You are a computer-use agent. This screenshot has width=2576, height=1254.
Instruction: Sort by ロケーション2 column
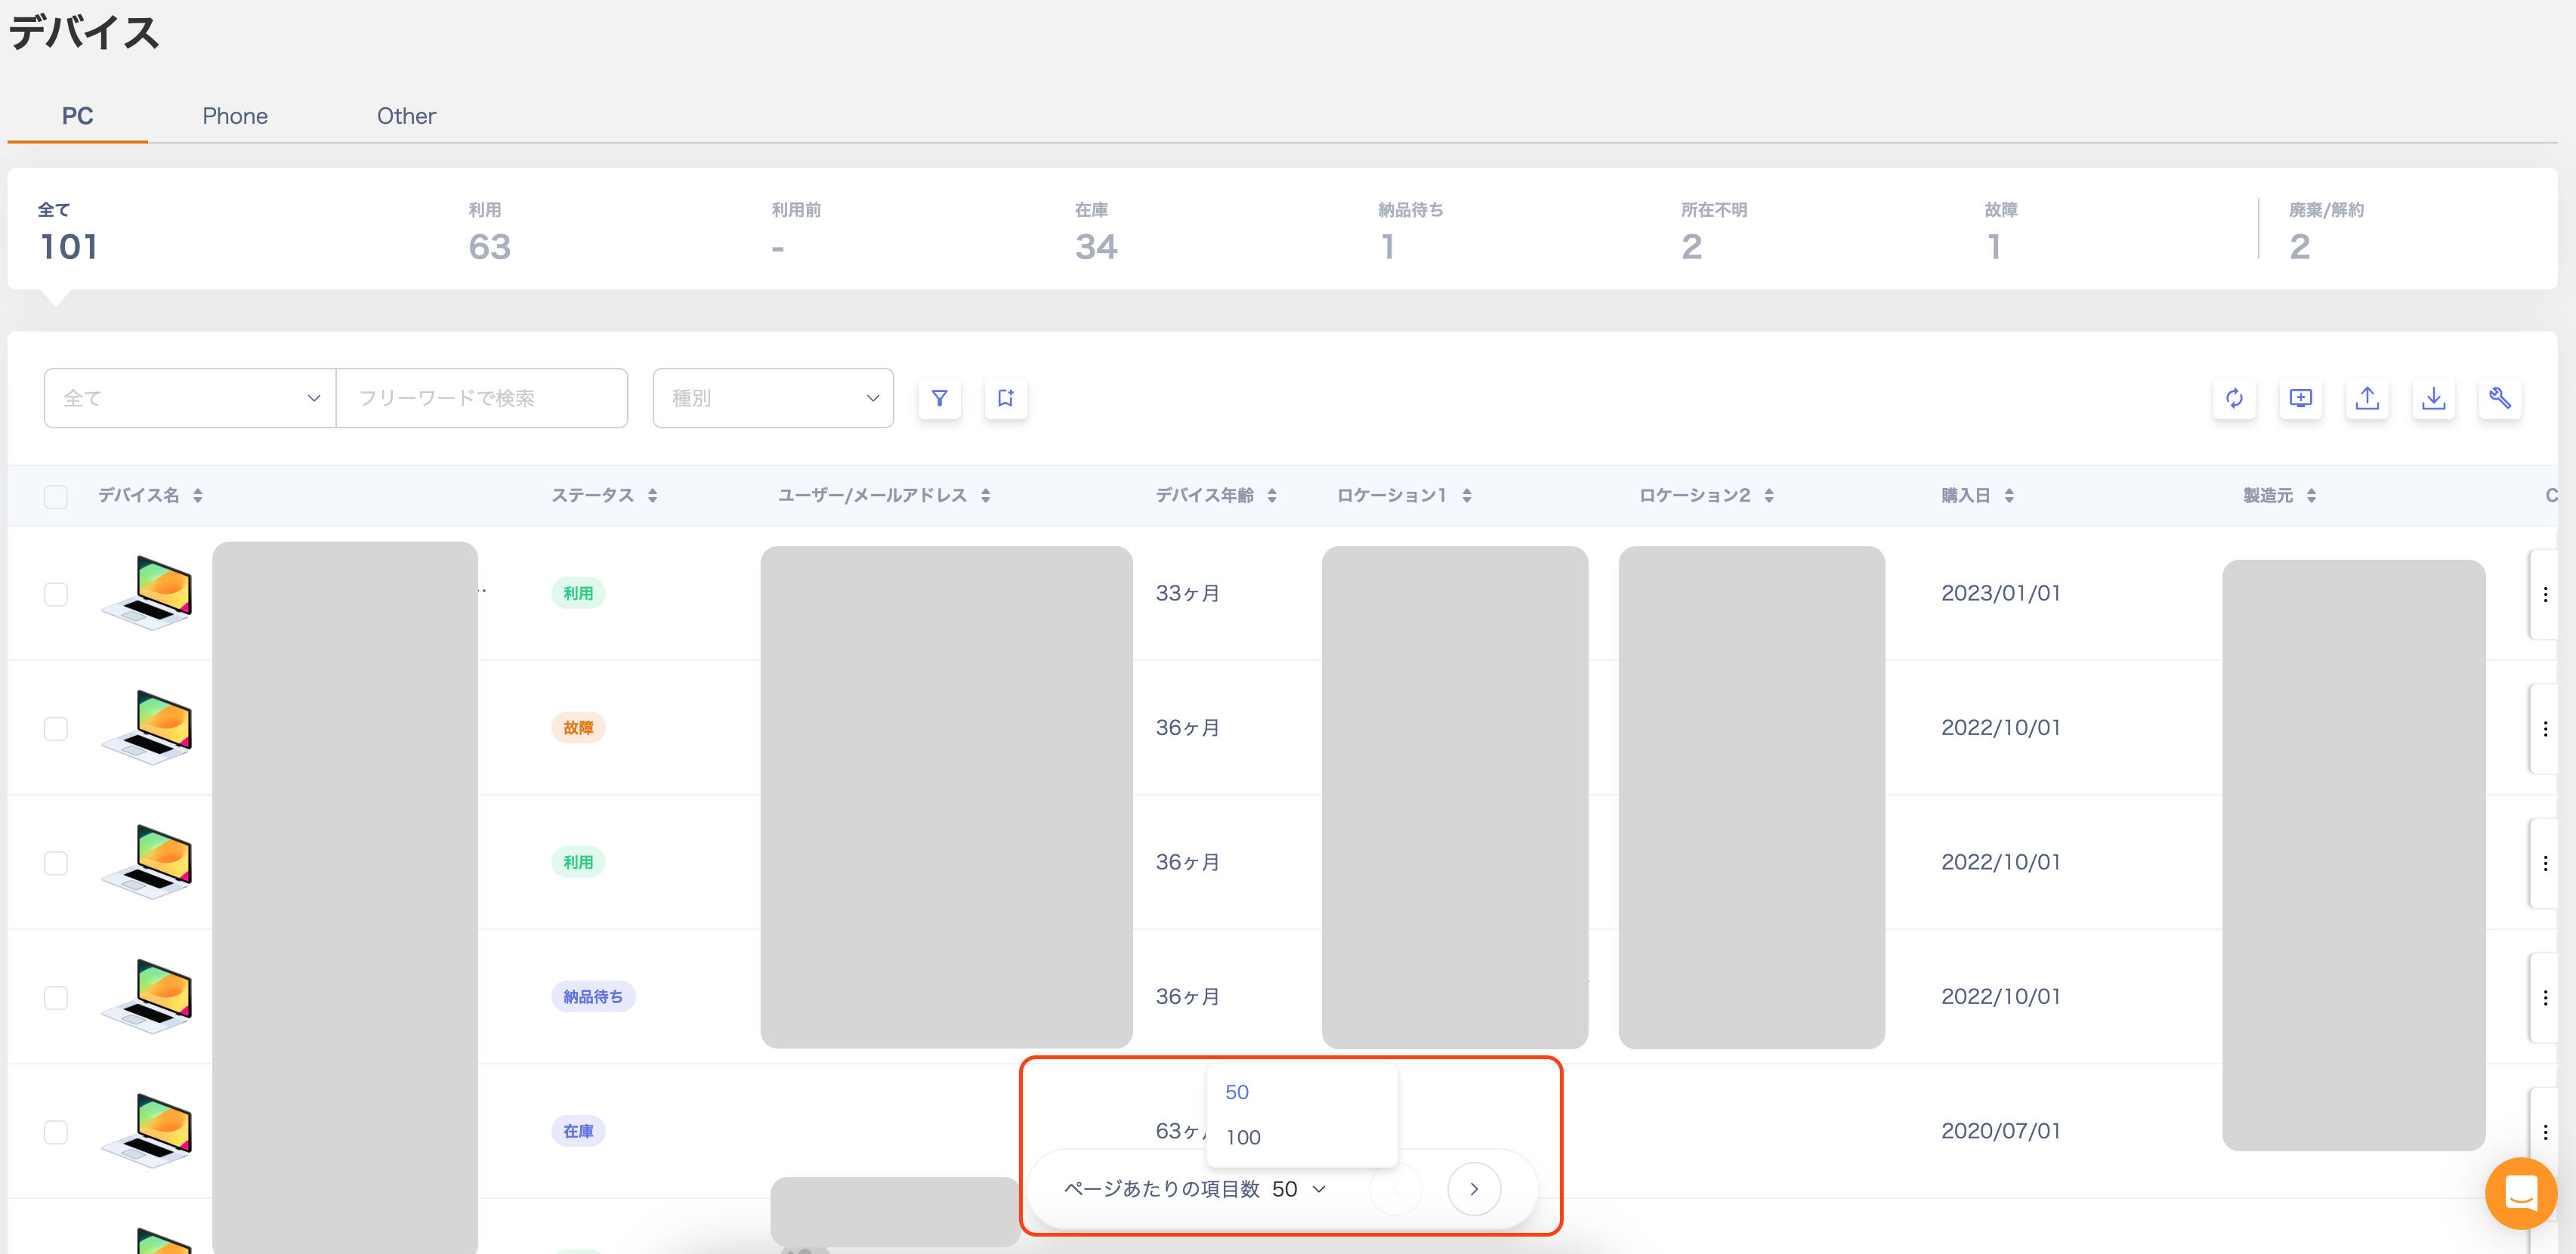click(1769, 495)
